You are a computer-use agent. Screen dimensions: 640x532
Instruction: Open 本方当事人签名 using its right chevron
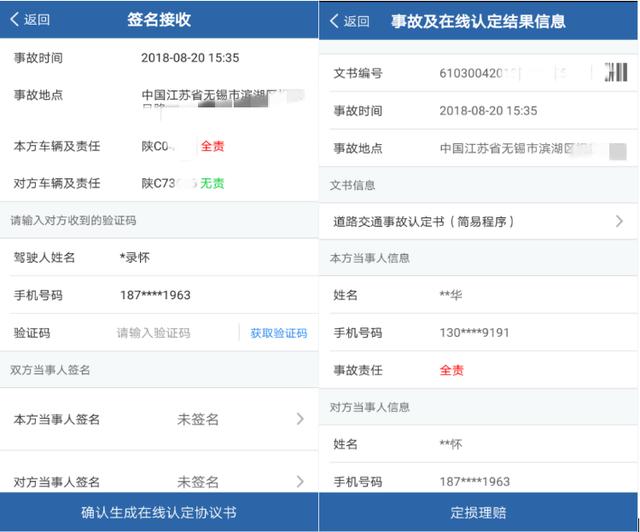click(x=300, y=419)
